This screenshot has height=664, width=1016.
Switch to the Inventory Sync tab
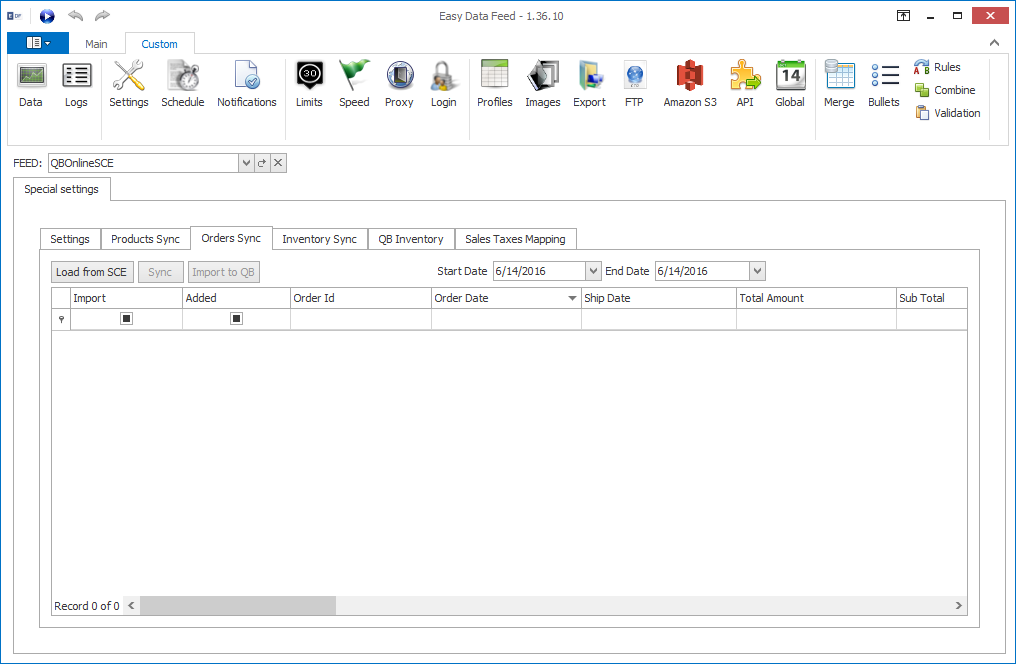319,239
